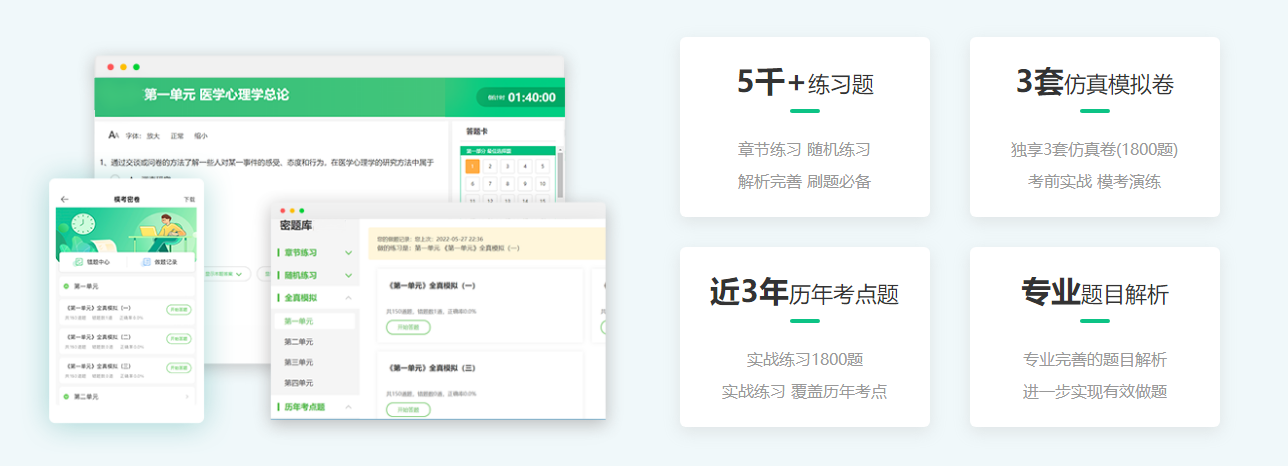
Task: Select 第二单元 in the sidebar list
Action: point(299,342)
